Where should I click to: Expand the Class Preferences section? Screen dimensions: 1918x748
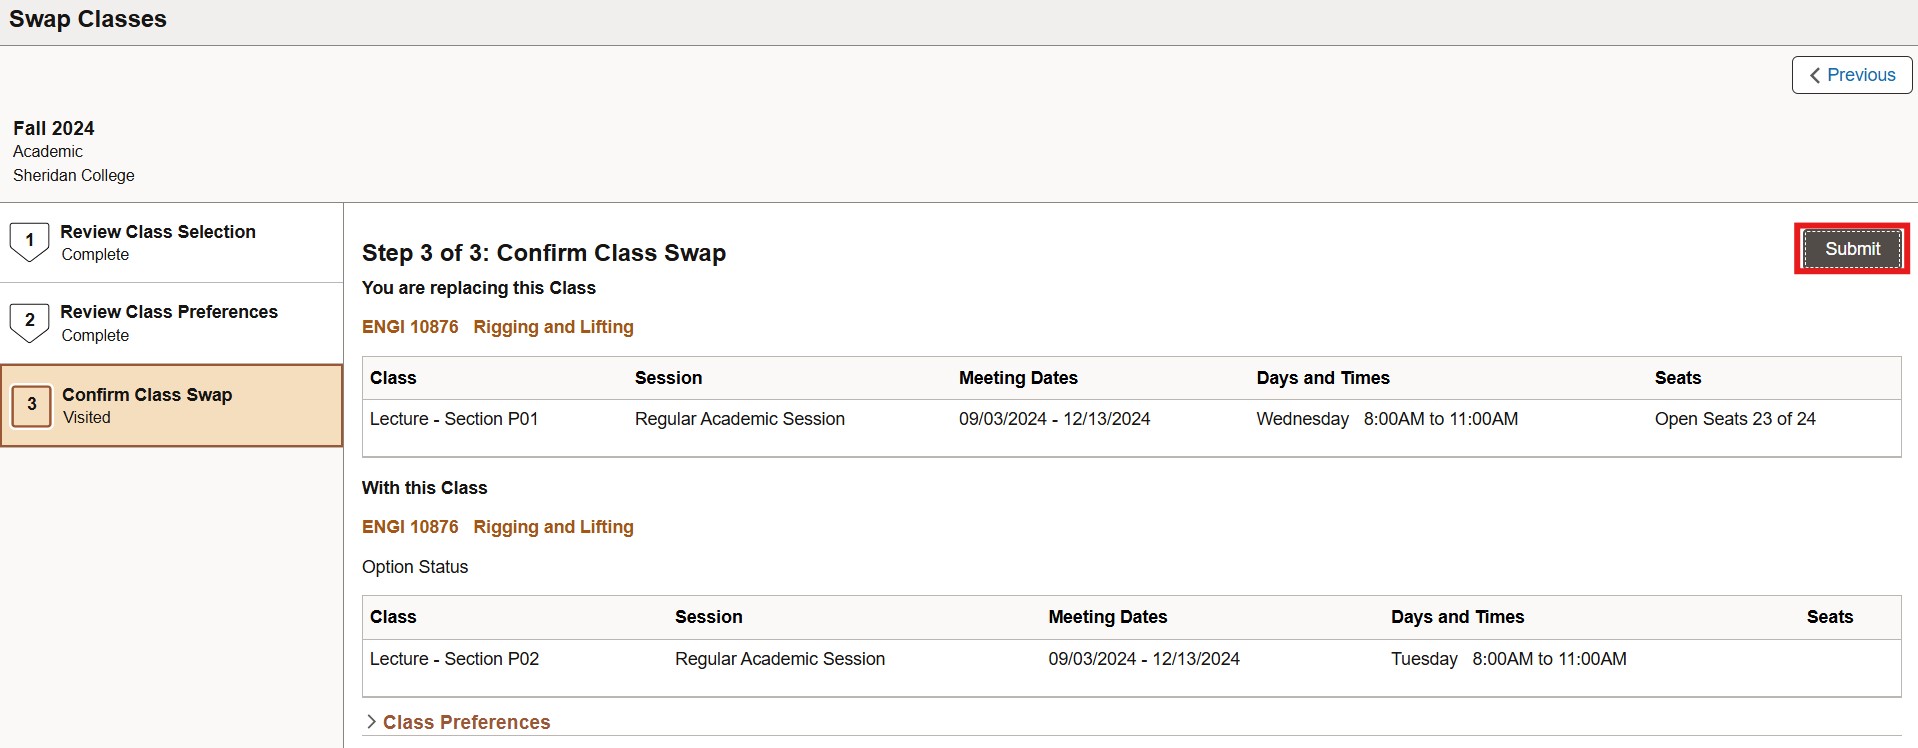point(466,722)
